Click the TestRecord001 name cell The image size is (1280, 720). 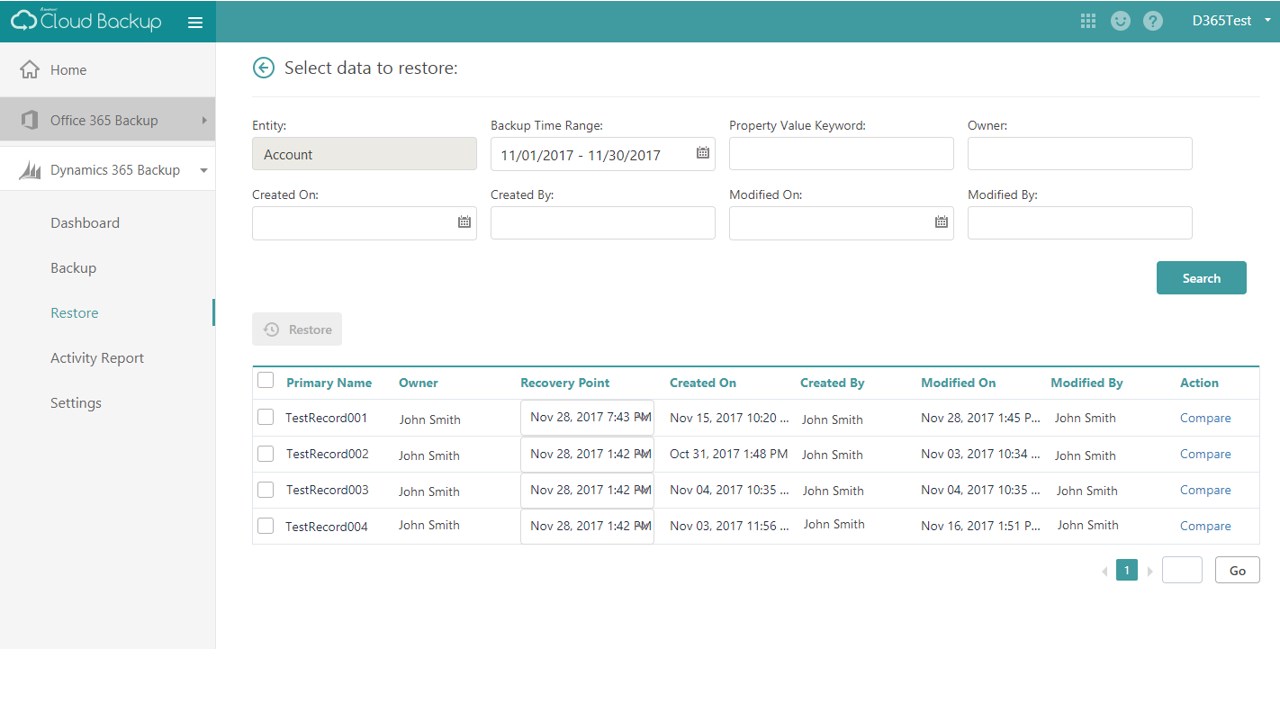pyautogui.click(x=326, y=418)
